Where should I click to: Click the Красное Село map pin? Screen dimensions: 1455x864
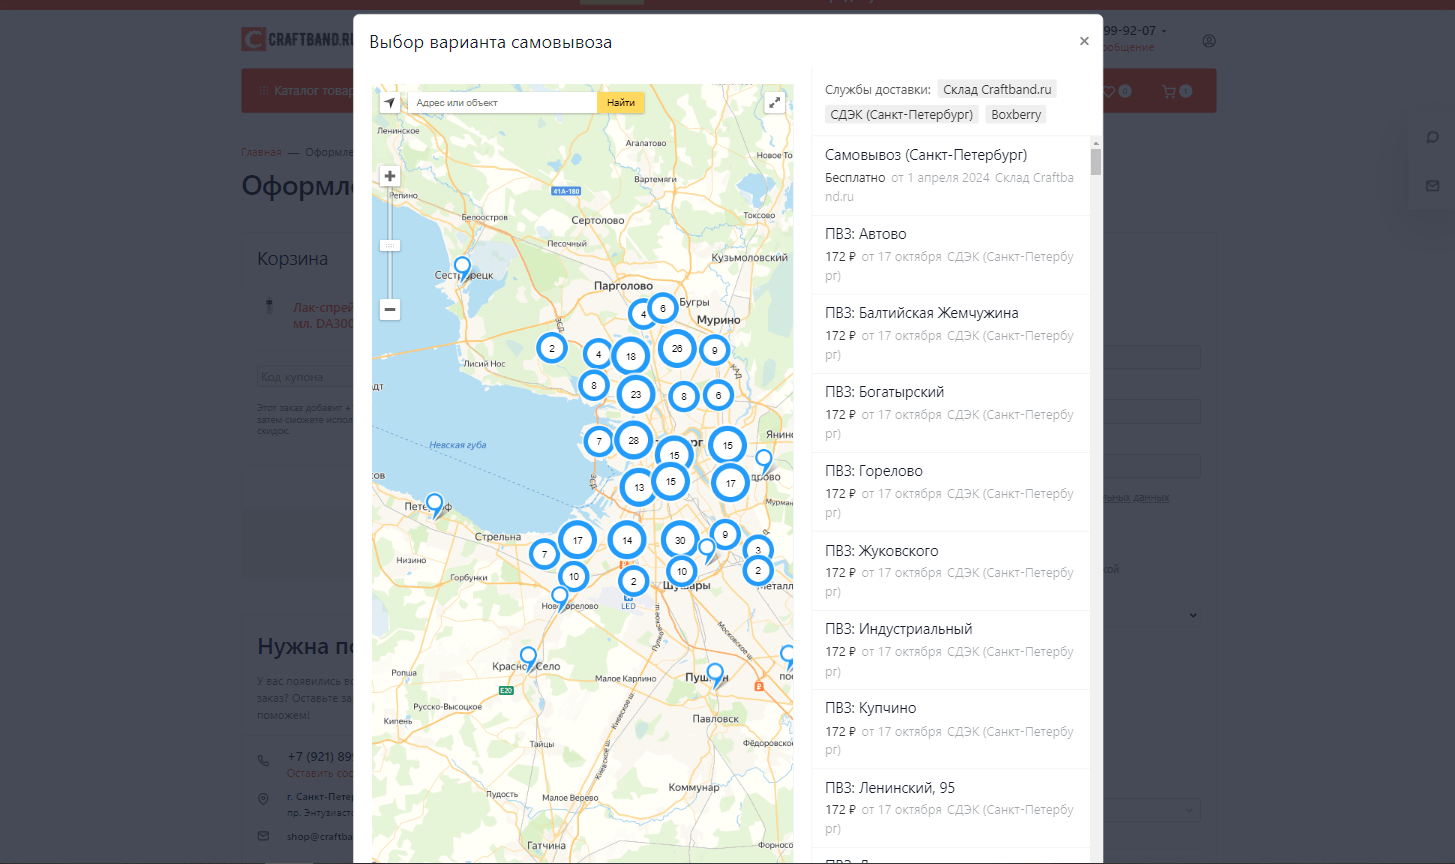point(528,659)
